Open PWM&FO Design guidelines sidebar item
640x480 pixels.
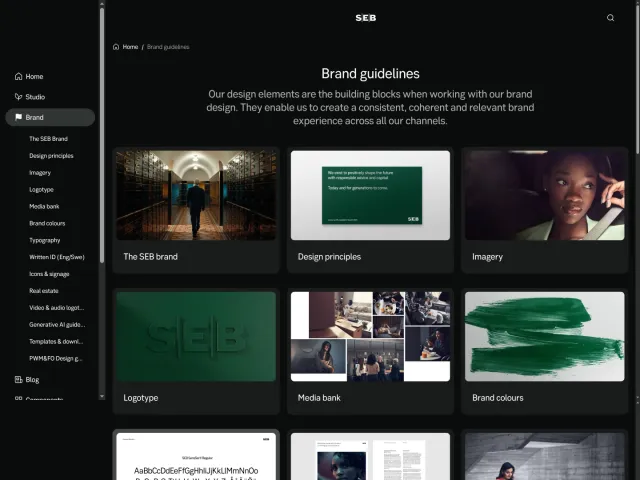point(56,358)
